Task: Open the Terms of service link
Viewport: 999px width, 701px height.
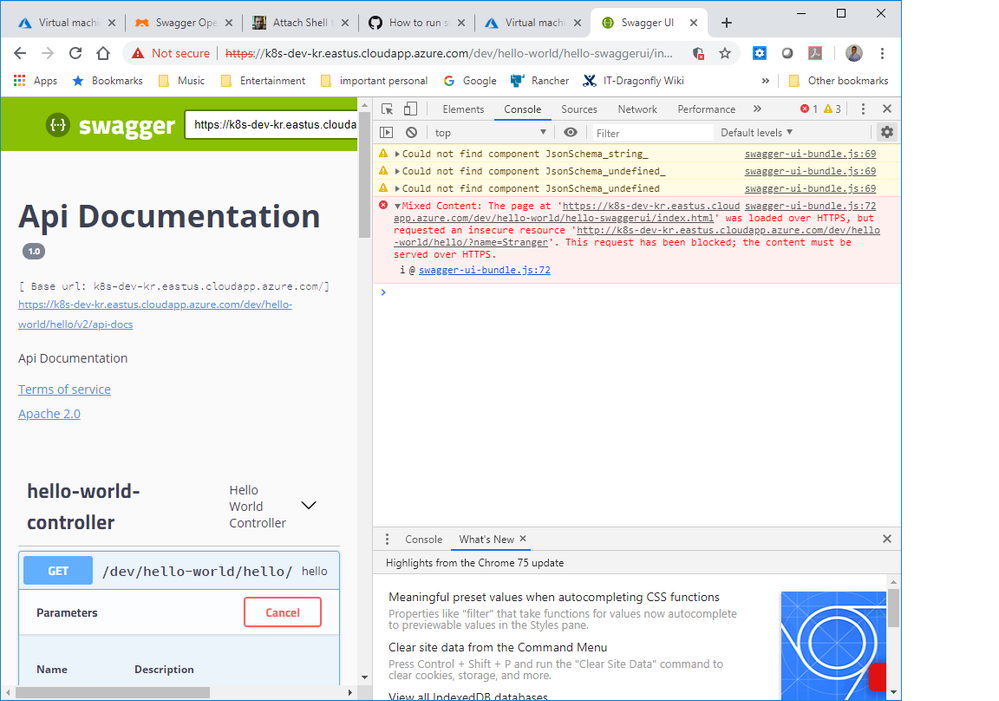Action: [x=64, y=389]
